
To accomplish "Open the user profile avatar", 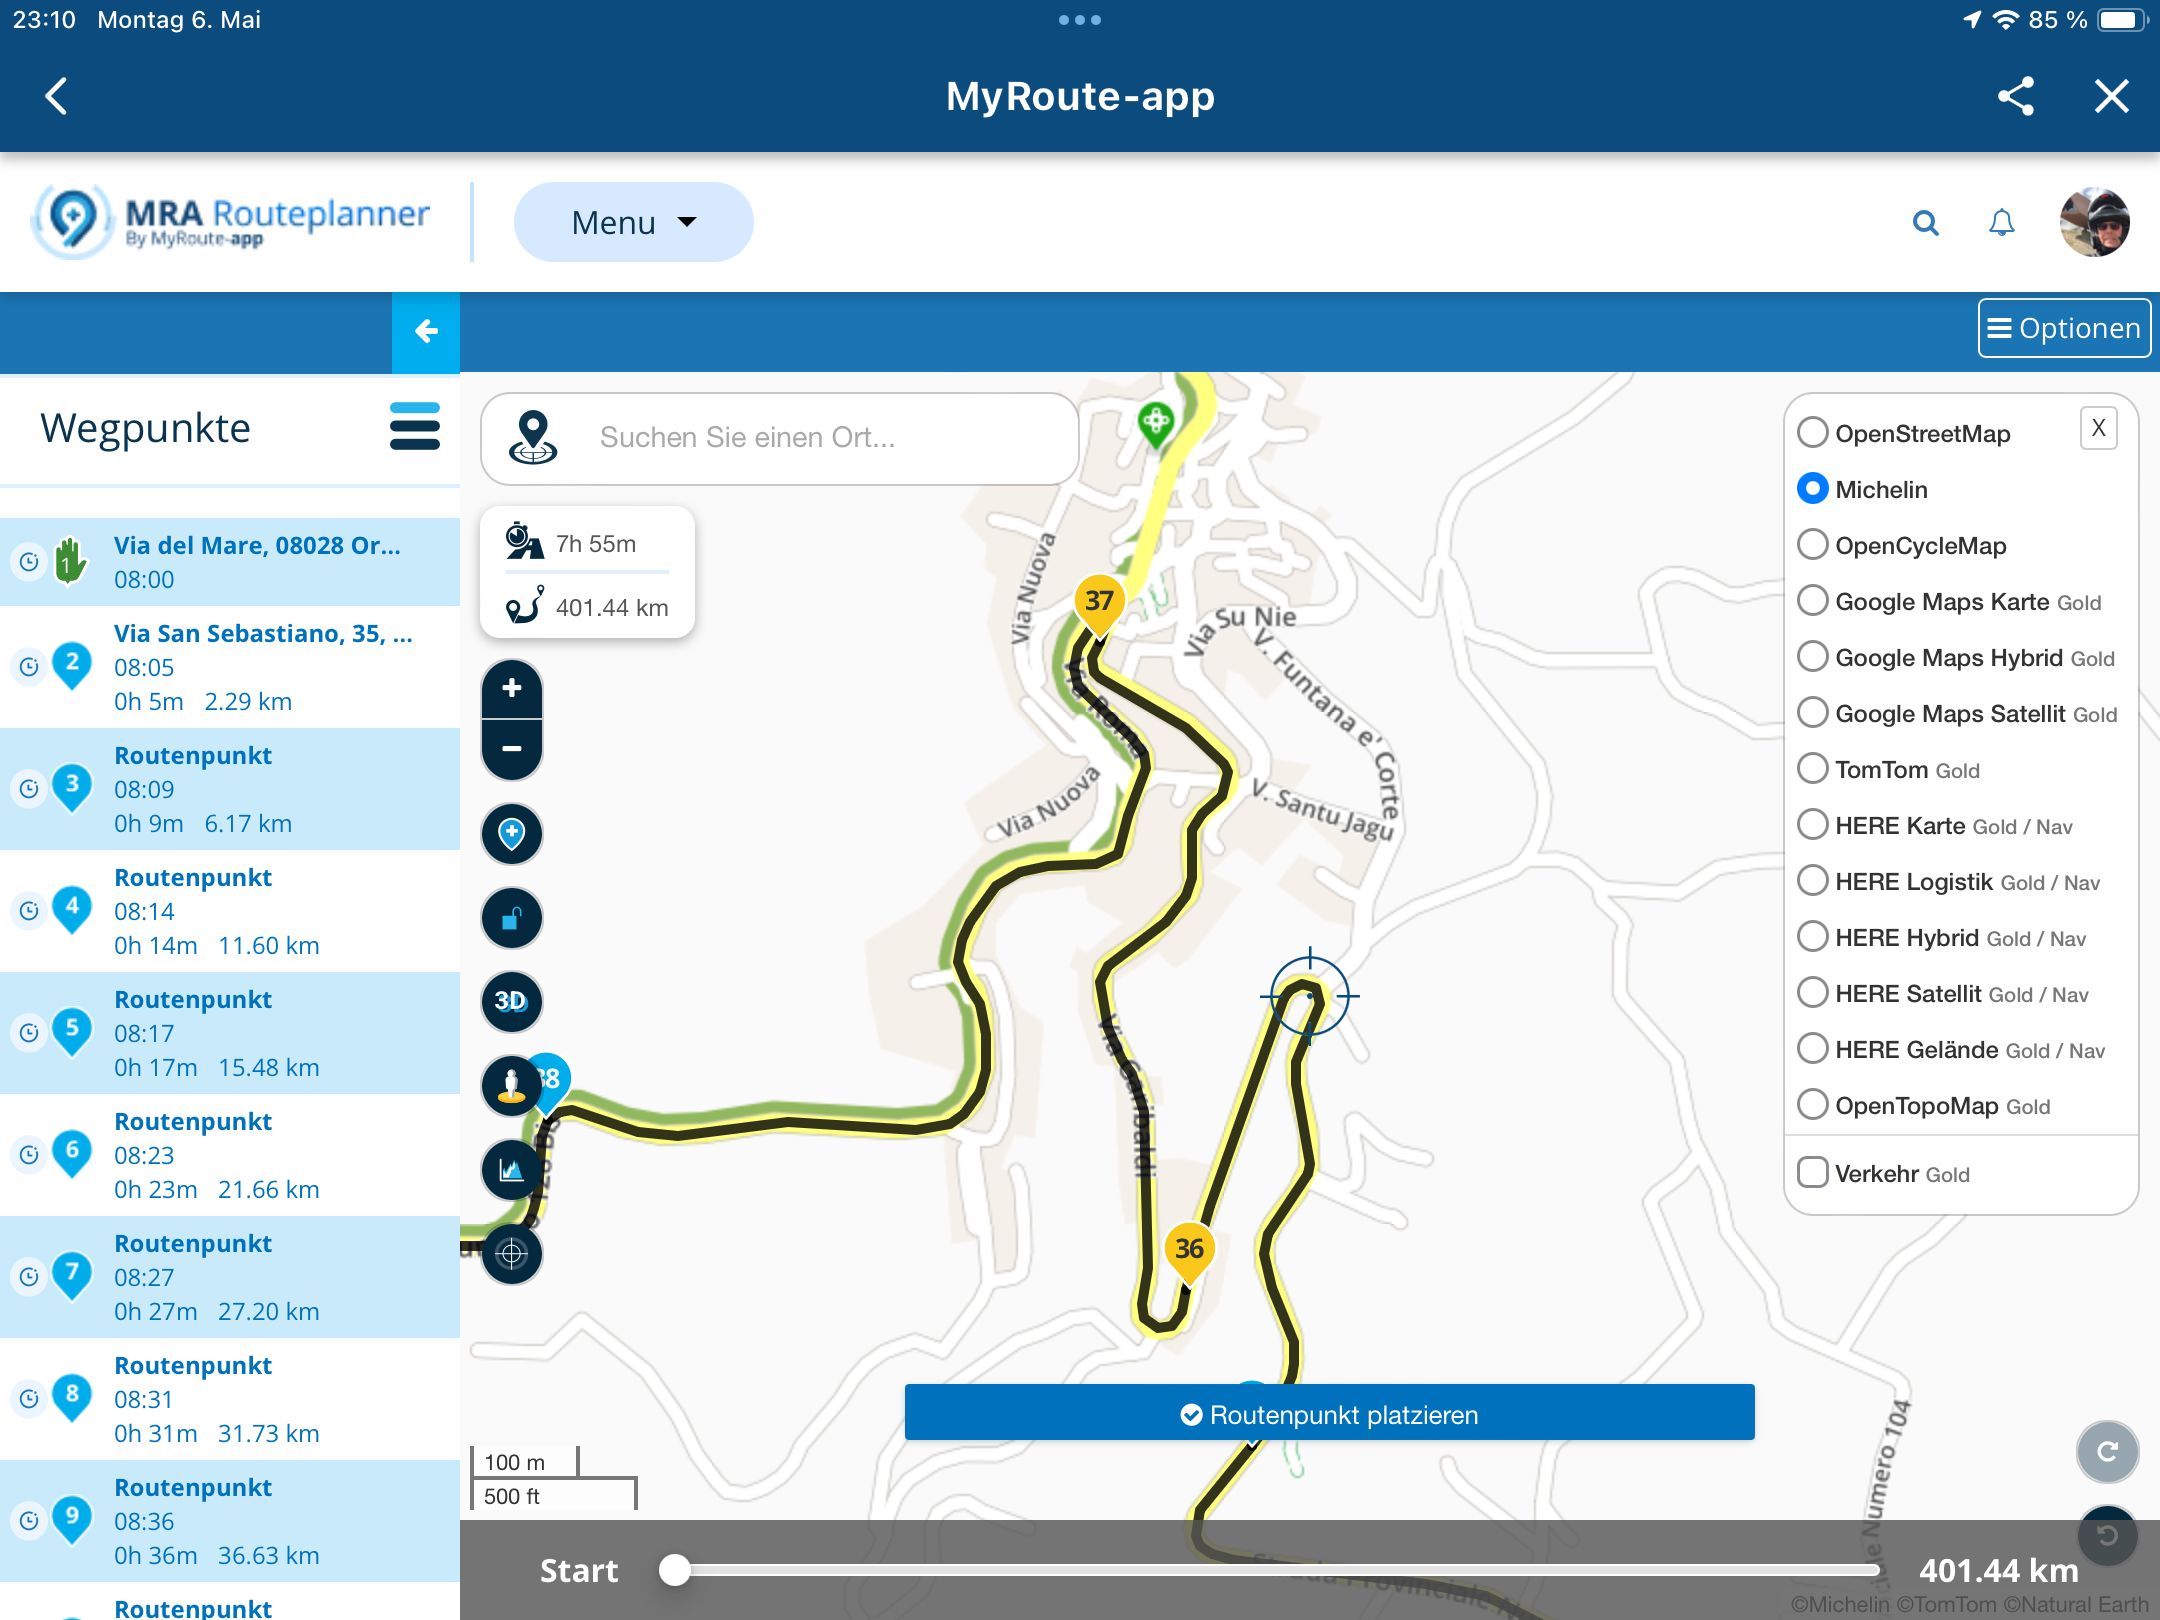I will (2095, 222).
